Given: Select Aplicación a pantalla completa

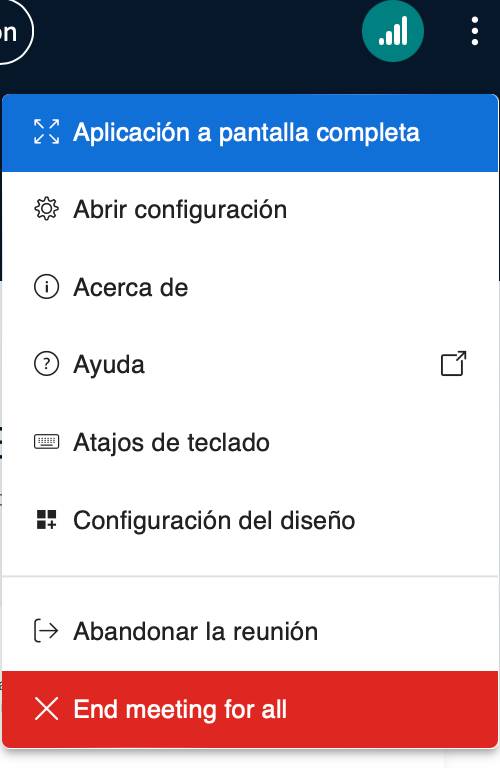Looking at the screenshot, I should [x=250, y=133].
